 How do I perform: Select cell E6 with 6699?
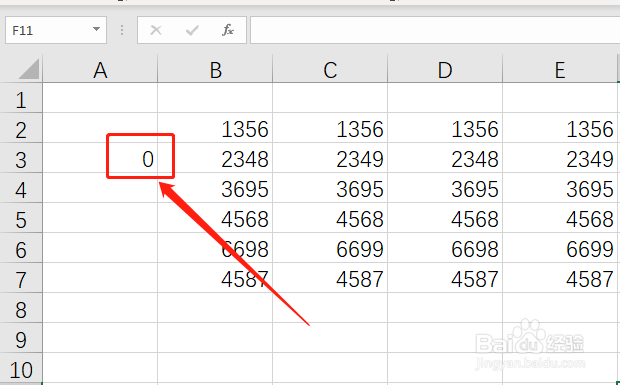(x=560, y=248)
